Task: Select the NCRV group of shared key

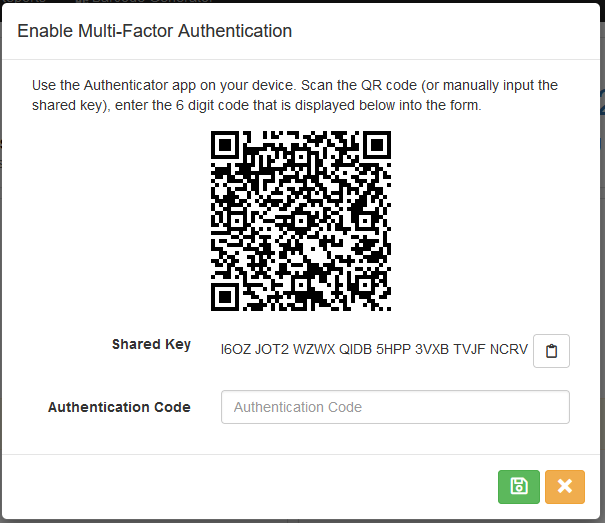Action: 509,349
